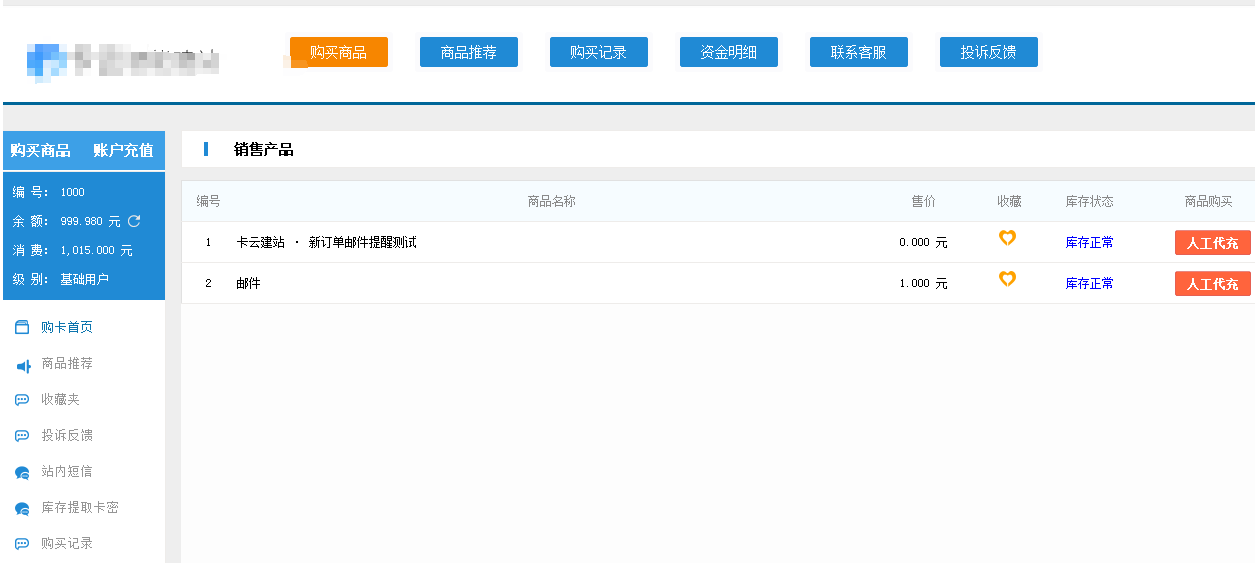Select 联系客服 in the top bar
The width and height of the screenshot is (1255, 563).
[858, 52]
